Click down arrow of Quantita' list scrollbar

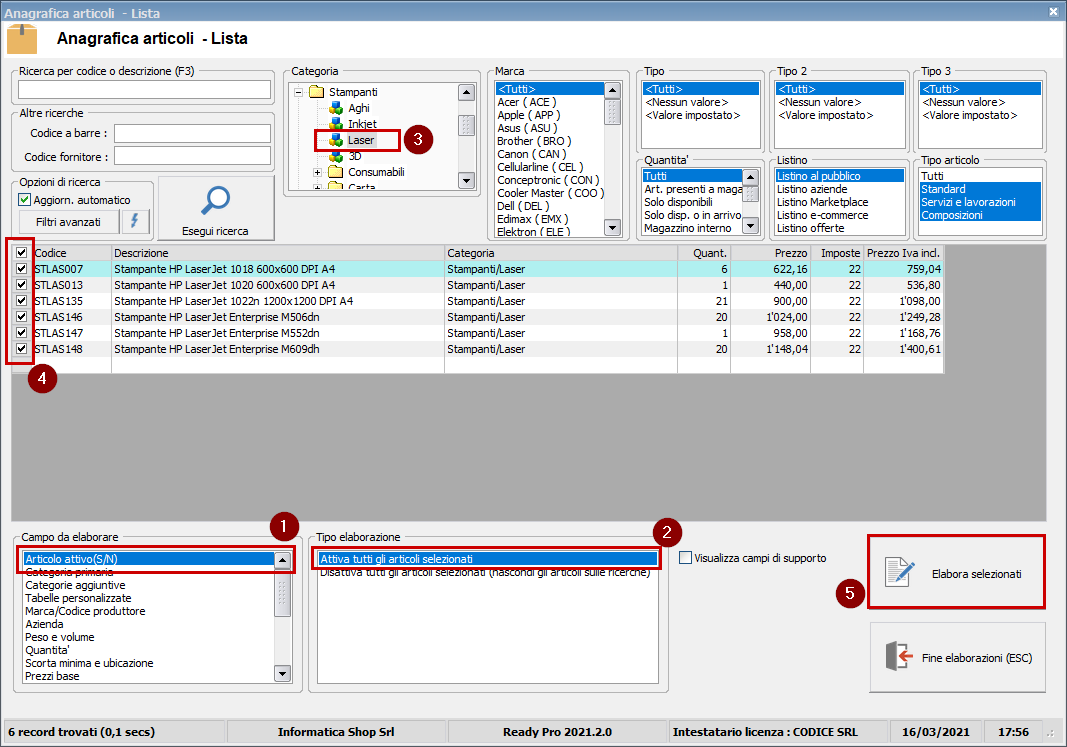[x=751, y=225]
